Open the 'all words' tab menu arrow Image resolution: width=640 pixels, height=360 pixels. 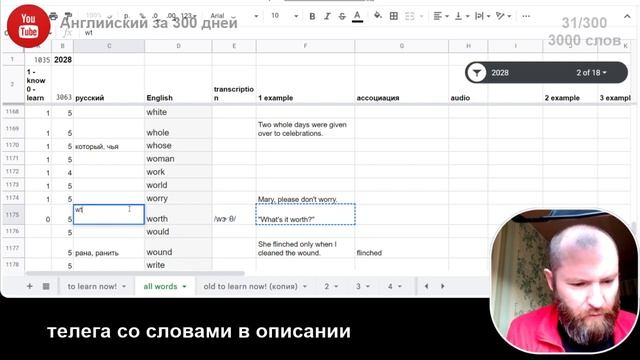[x=184, y=287]
